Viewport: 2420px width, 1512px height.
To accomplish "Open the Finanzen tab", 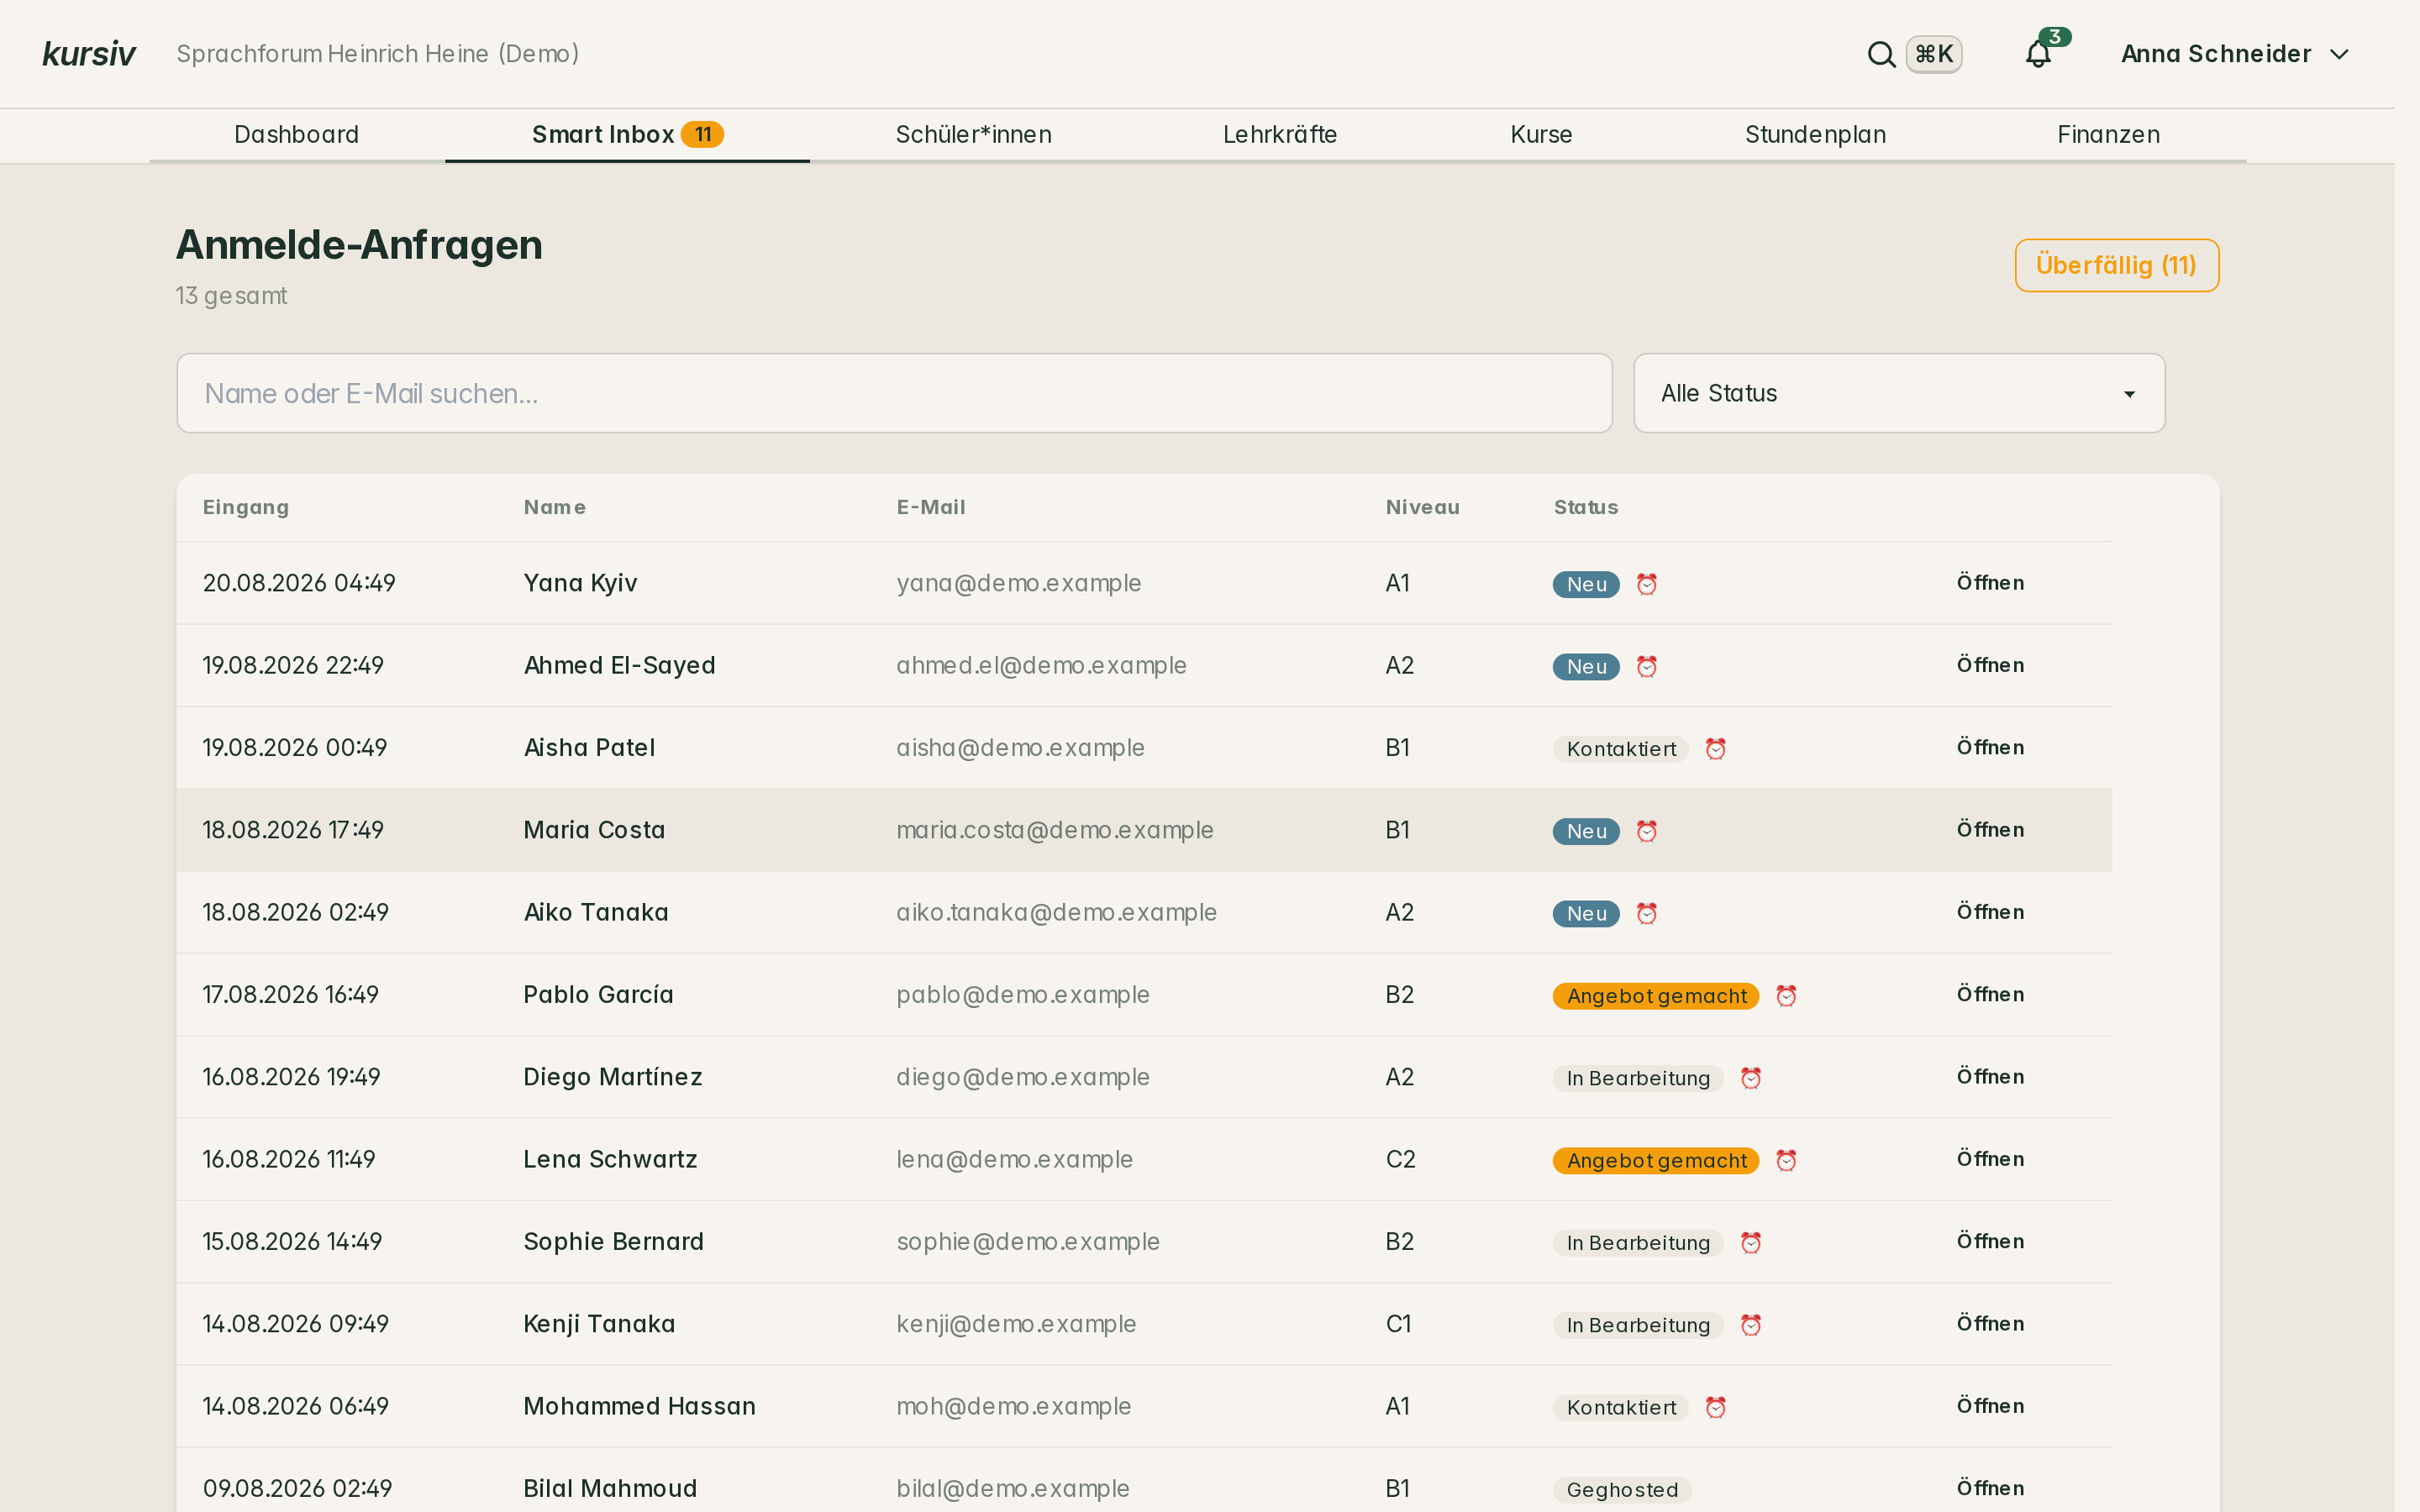I will [x=2109, y=135].
